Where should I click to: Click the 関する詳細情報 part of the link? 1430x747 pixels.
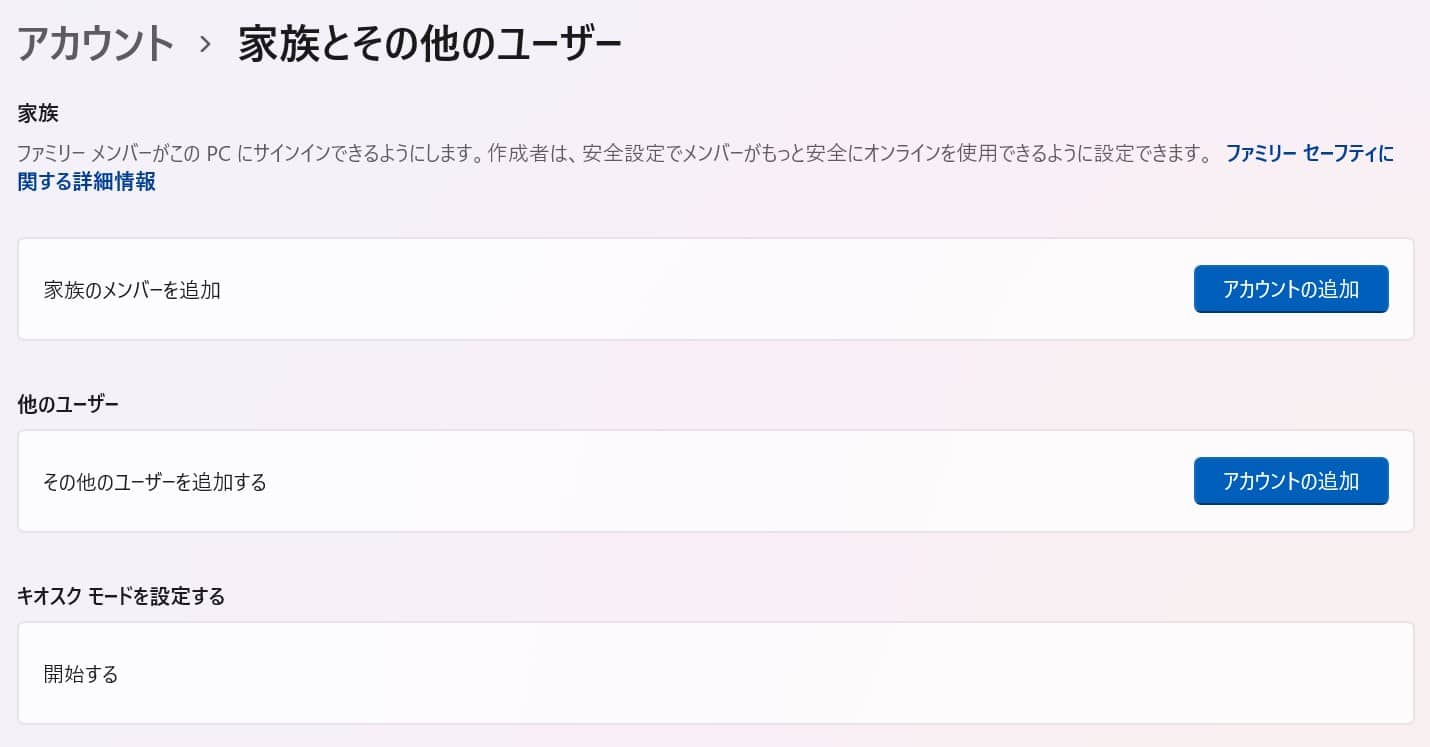click(x=87, y=182)
